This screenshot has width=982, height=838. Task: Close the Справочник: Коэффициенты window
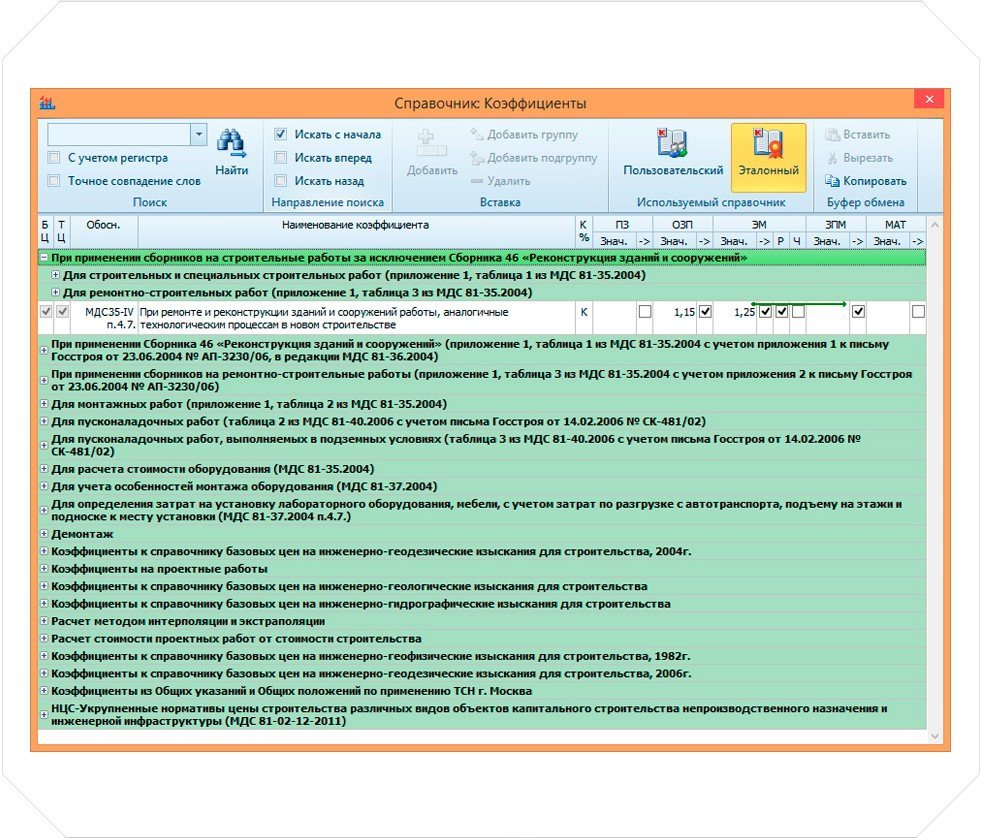pyautogui.click(x=929, y=99)
